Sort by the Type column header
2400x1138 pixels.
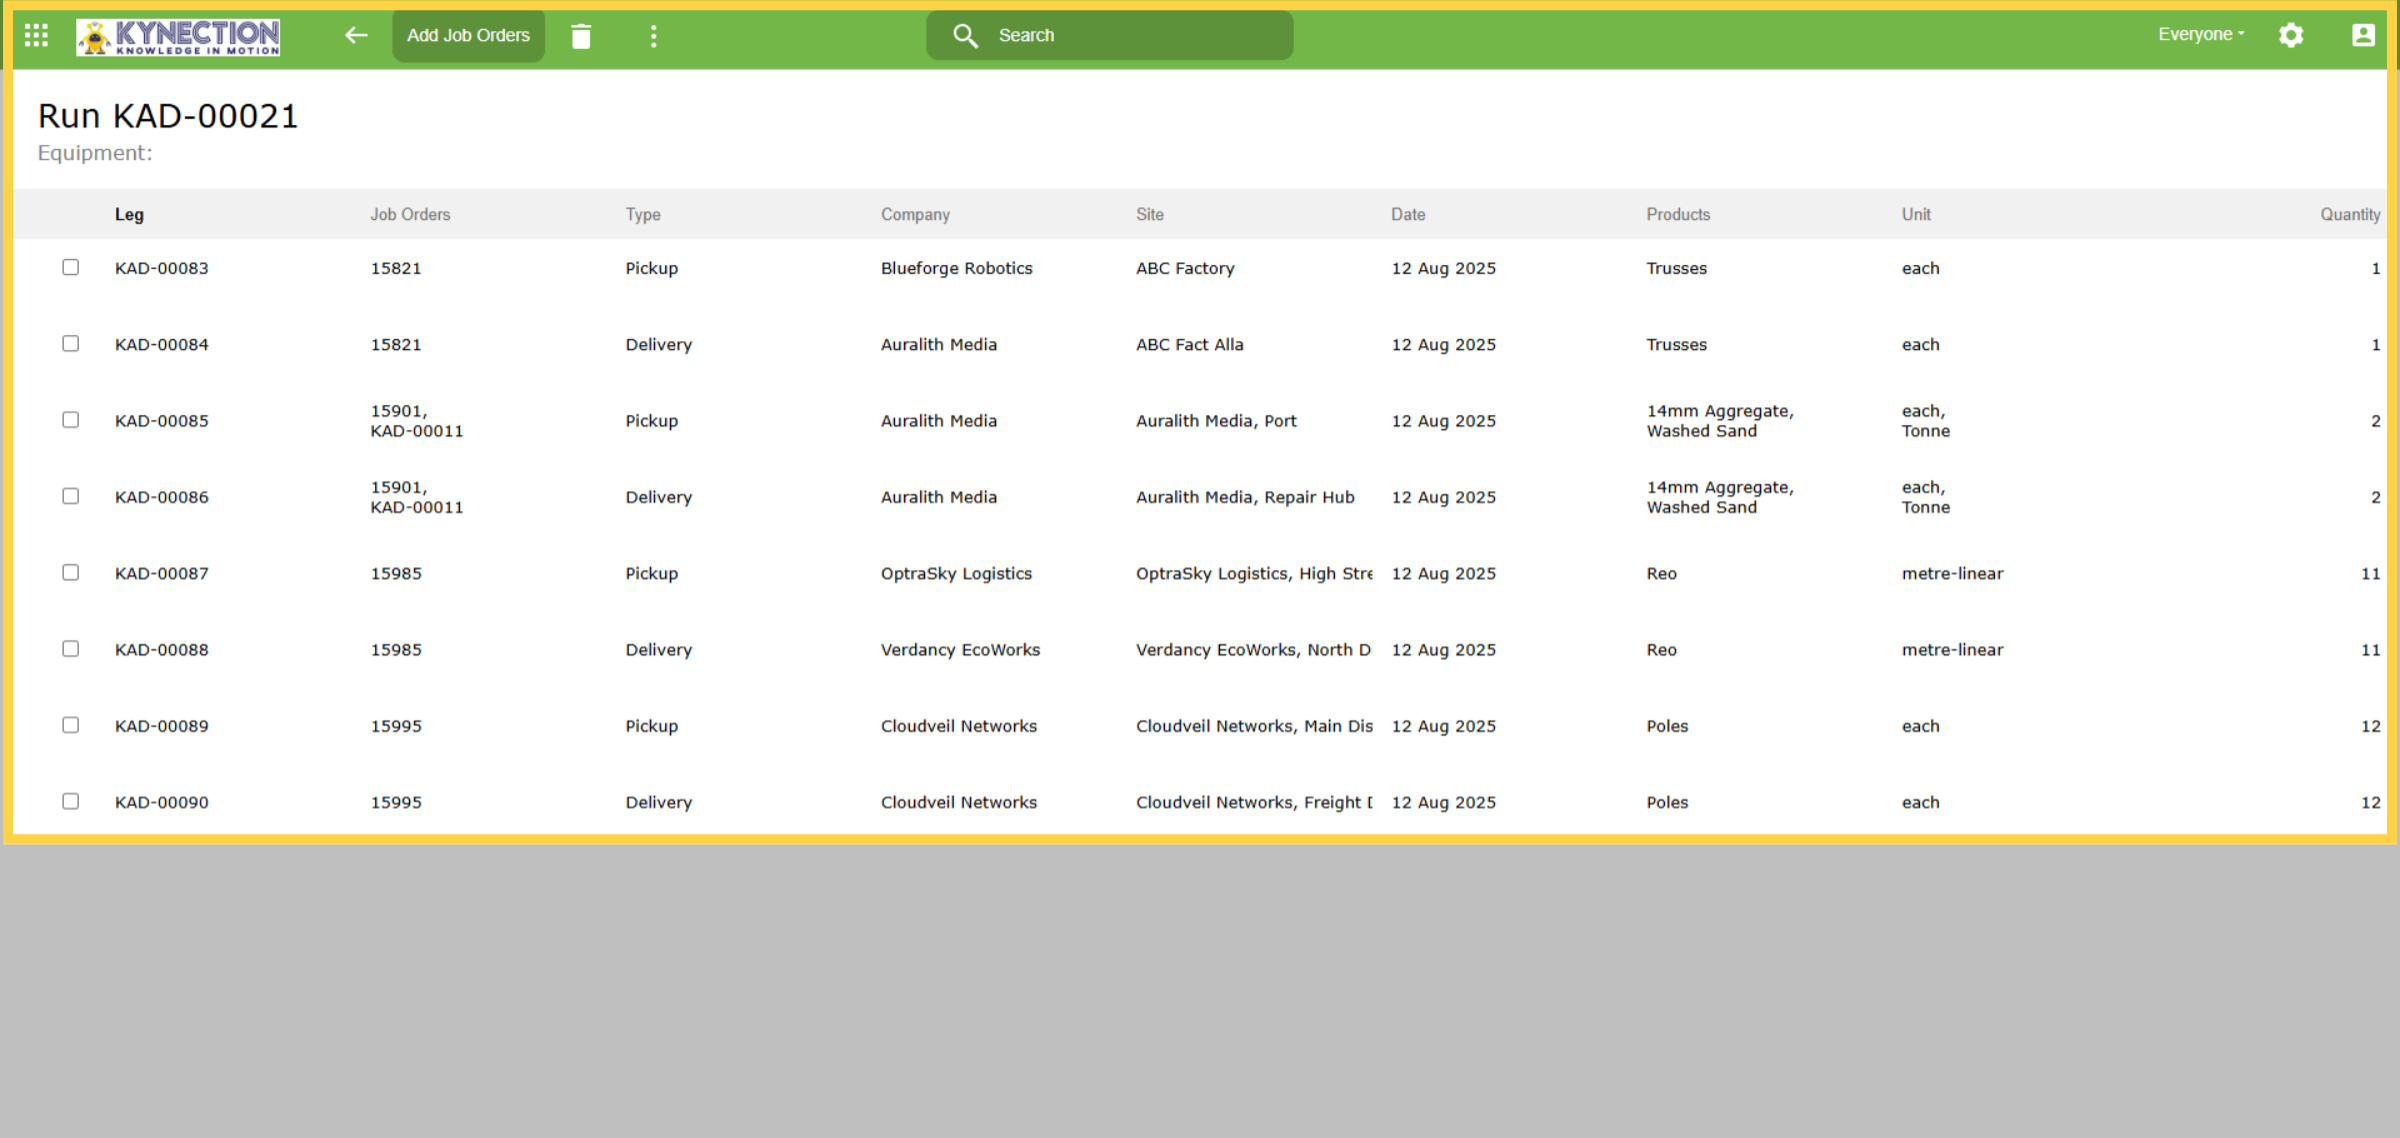643,214
